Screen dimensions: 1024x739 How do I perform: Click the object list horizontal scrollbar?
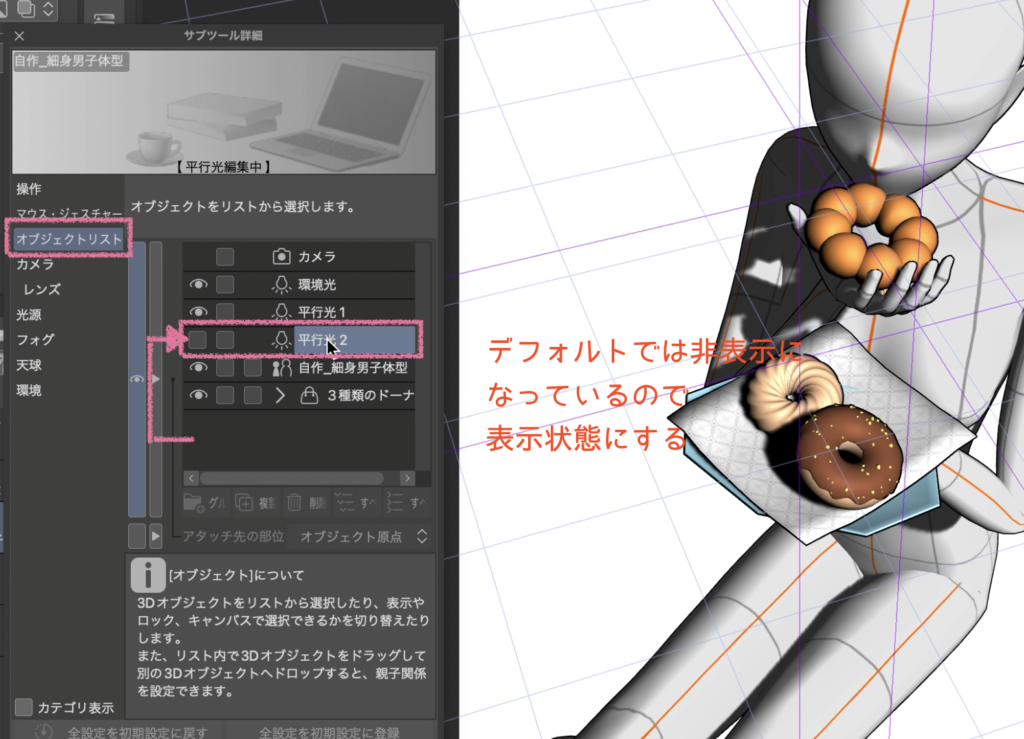coord(290,479)
